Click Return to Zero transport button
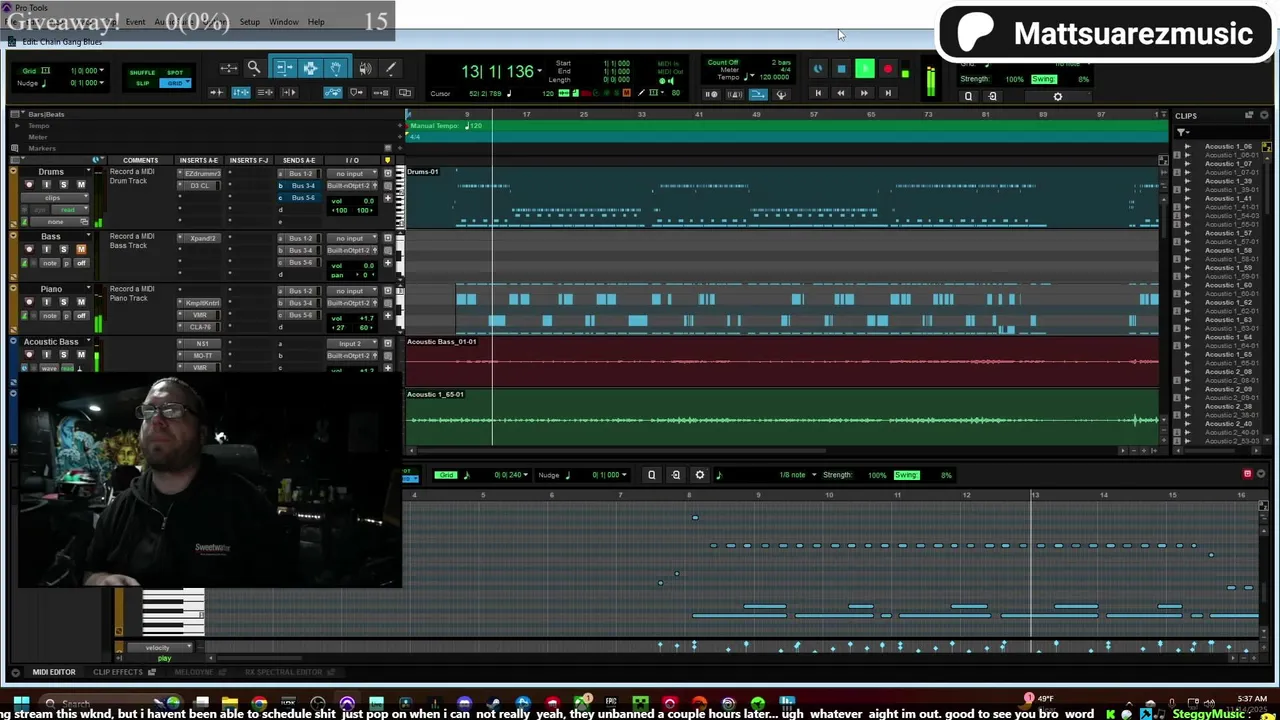This screenshot has height=720, width=1280. pos(818,93)
